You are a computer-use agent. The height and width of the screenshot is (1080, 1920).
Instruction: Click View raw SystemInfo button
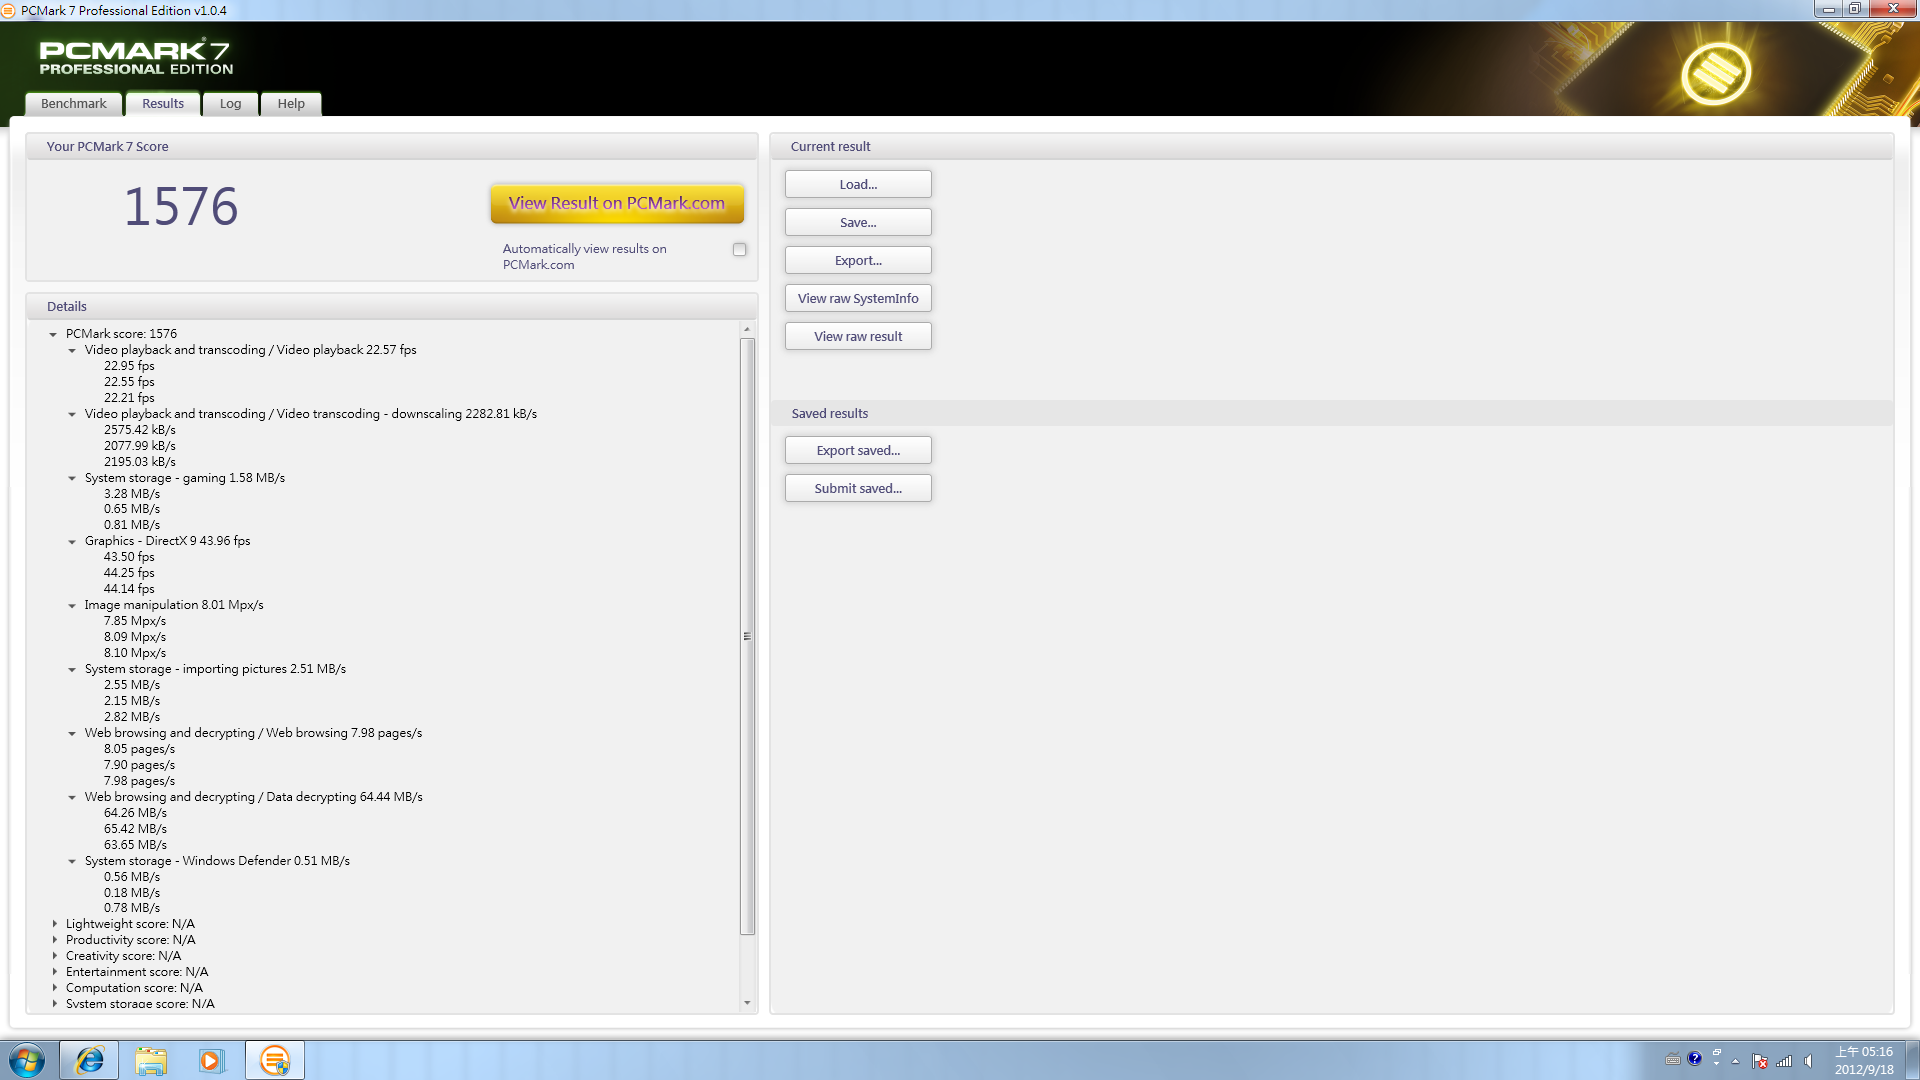click(858, 298)
